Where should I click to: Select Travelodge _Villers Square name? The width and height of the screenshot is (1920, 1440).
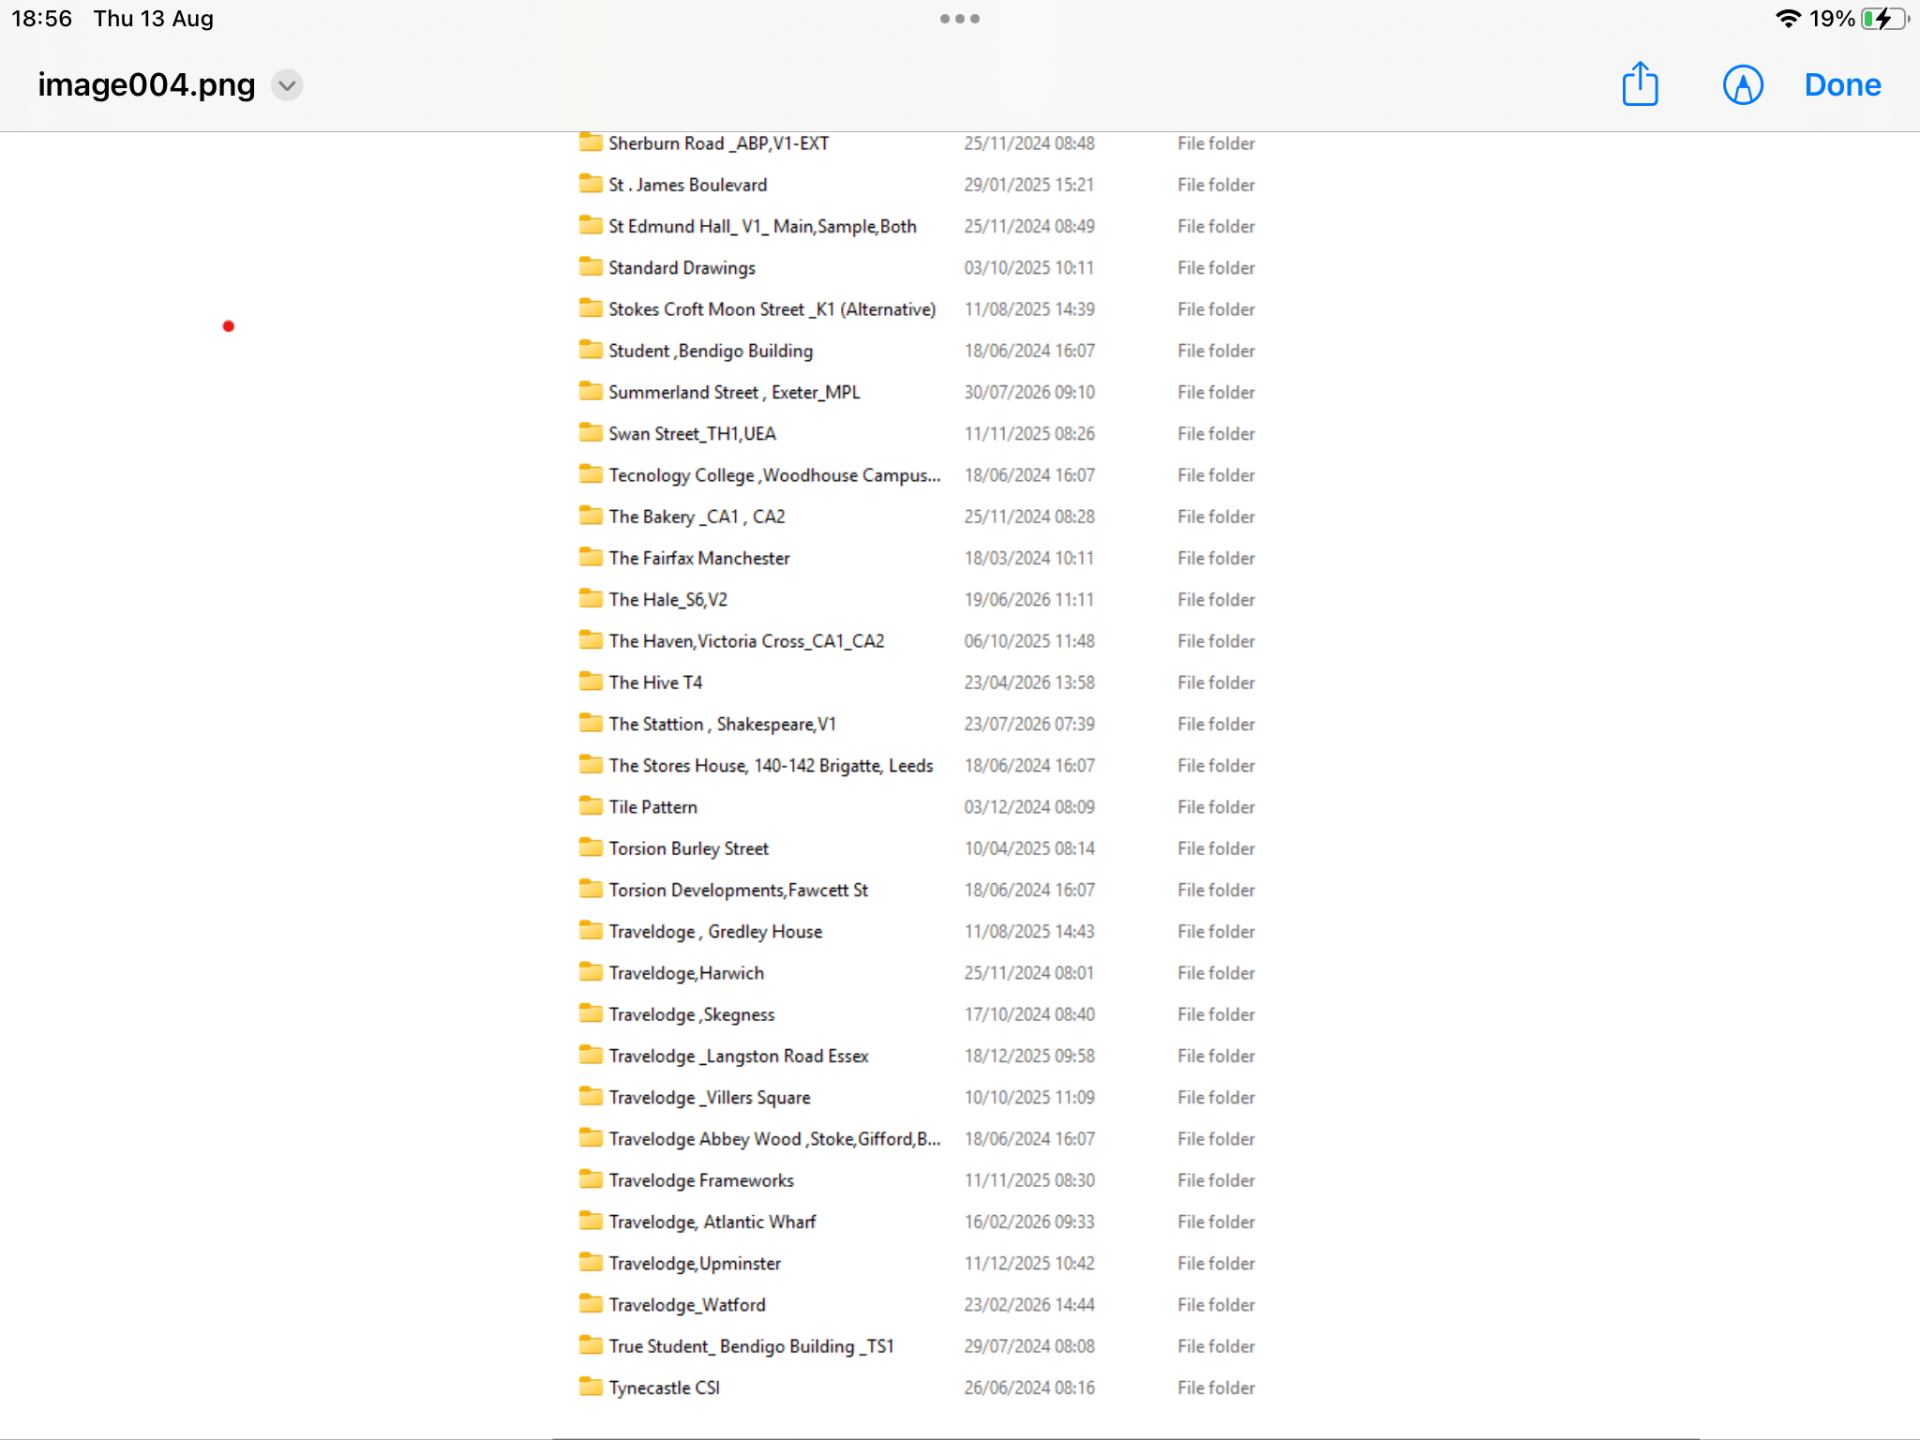coord(709,1098)
